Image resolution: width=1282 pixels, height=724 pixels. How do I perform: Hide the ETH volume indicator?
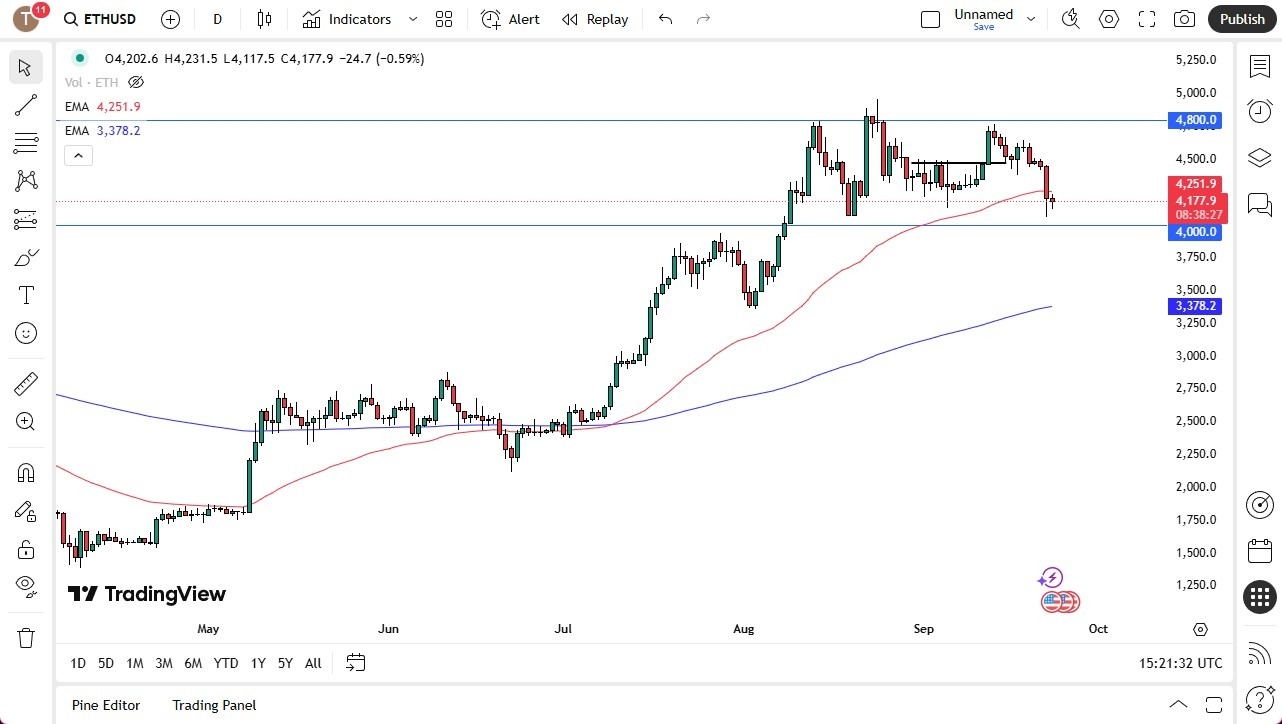[136, 82]
